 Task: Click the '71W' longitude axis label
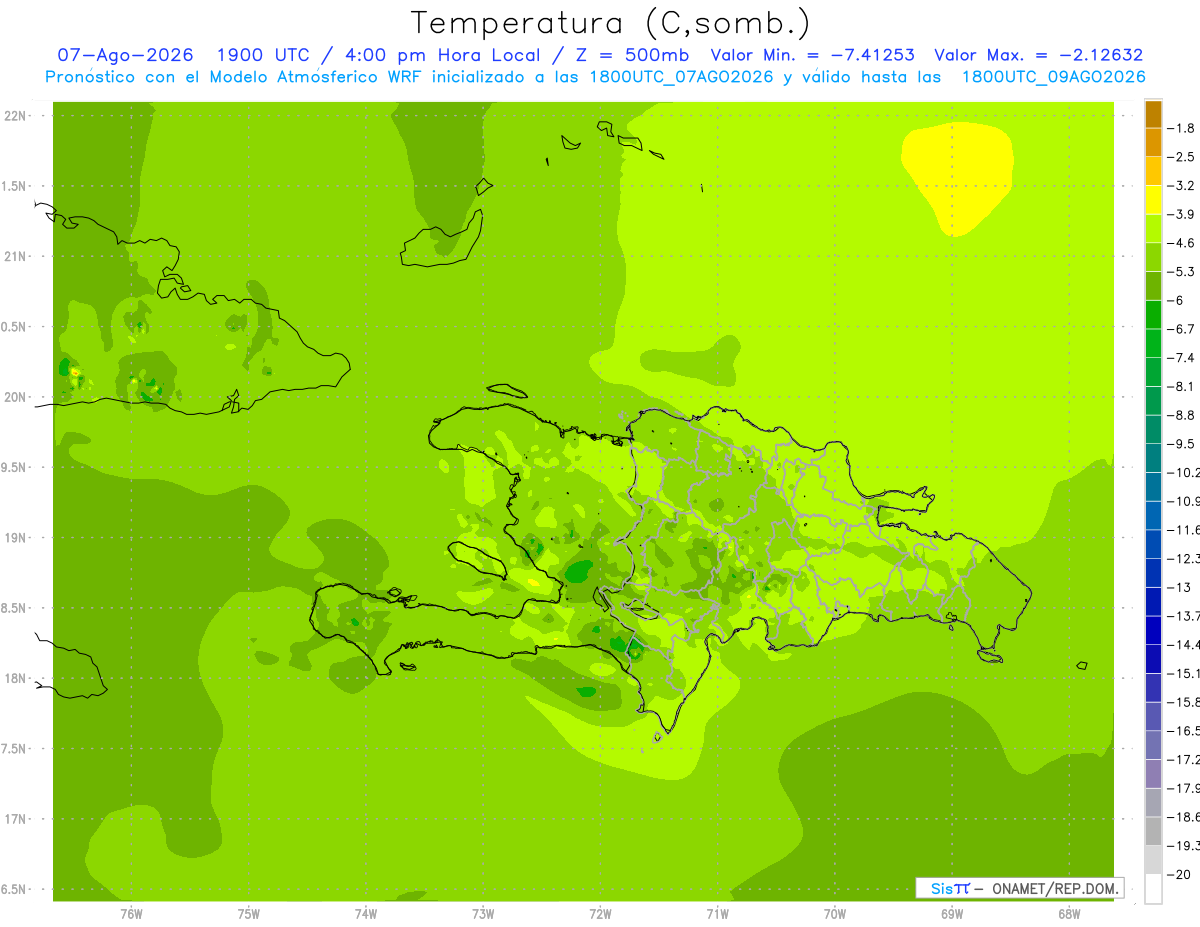pyautogui.click(x=717, y=913)
